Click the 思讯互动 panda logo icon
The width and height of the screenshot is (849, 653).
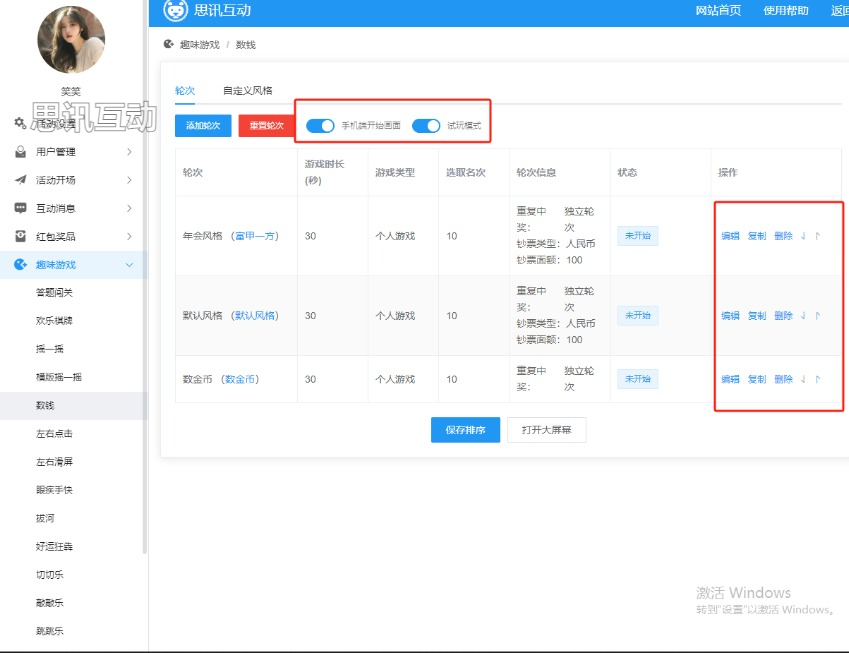tap(175, 10)
